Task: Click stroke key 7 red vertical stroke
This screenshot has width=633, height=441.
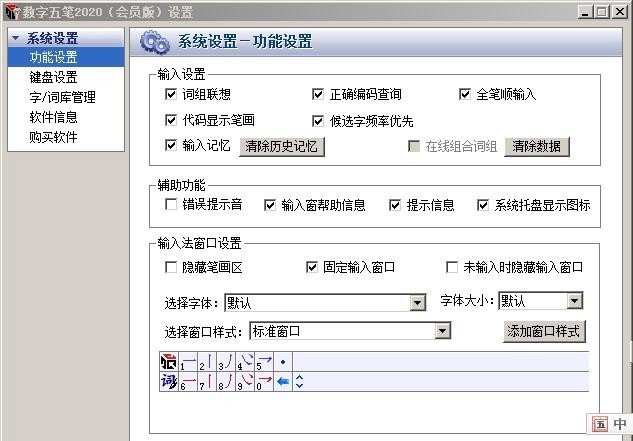Action: [x=207, y=381]
